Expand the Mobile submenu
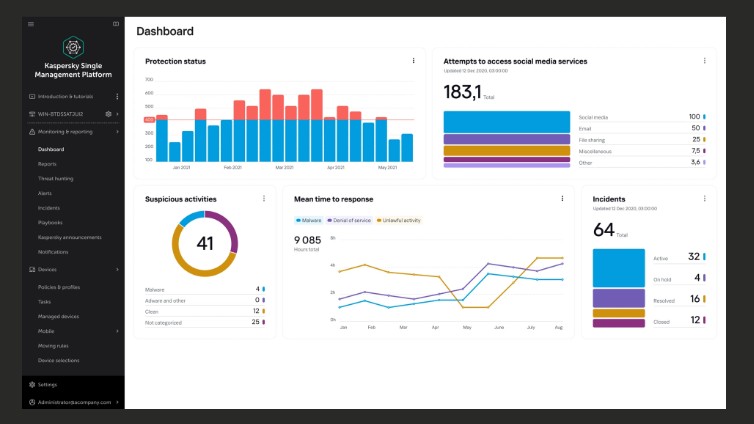Image resolution: width=754 pixels, height=424 pixels. tap(117, 330)
